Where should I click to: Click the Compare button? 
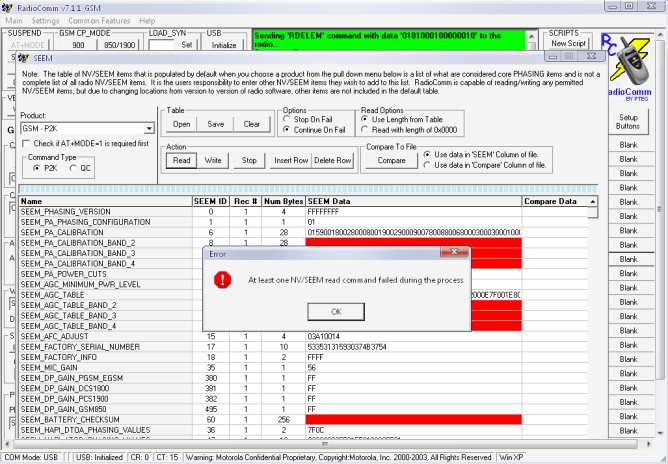[x=391, y=160]
